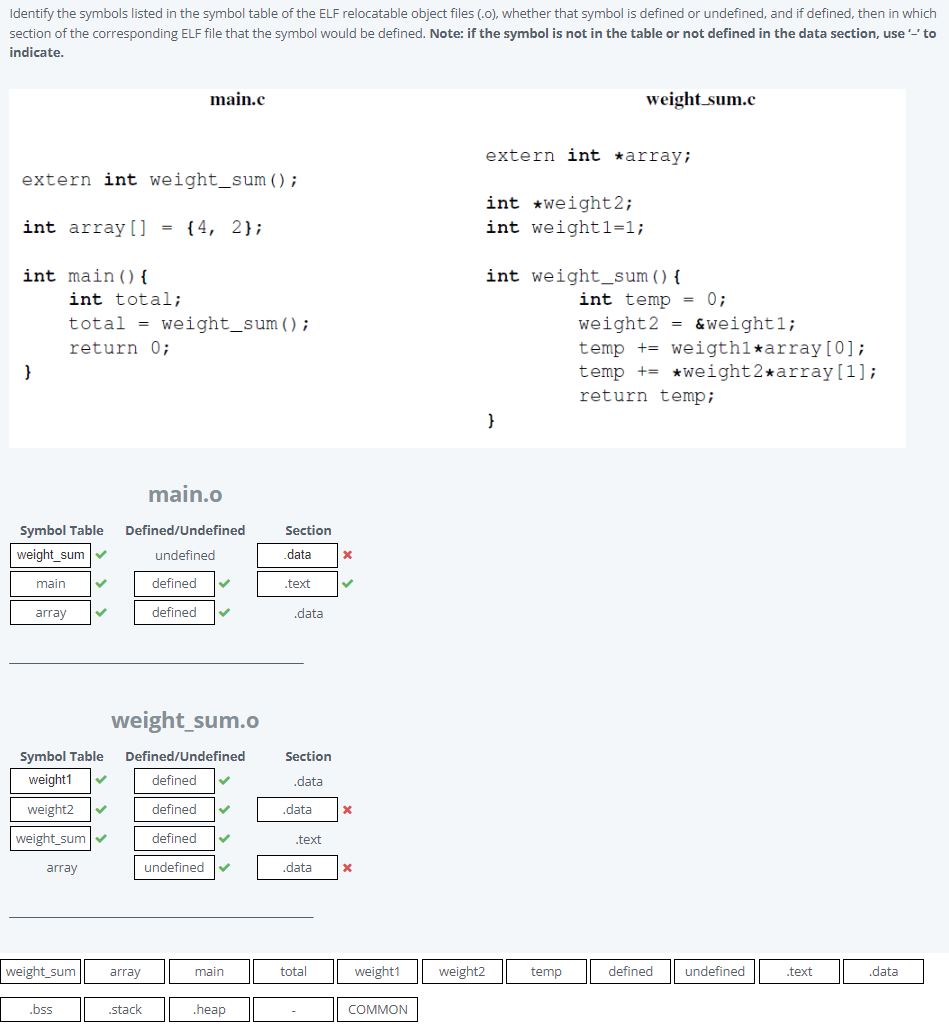This screenshot has height=1026, width=949.
Task: Click weight_sum.o array's undefined drop box
Action: (174, 868)
